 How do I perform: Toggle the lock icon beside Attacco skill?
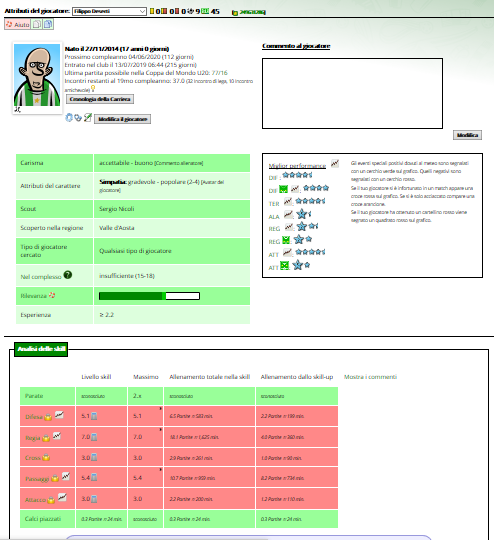(x=51, y=500)
